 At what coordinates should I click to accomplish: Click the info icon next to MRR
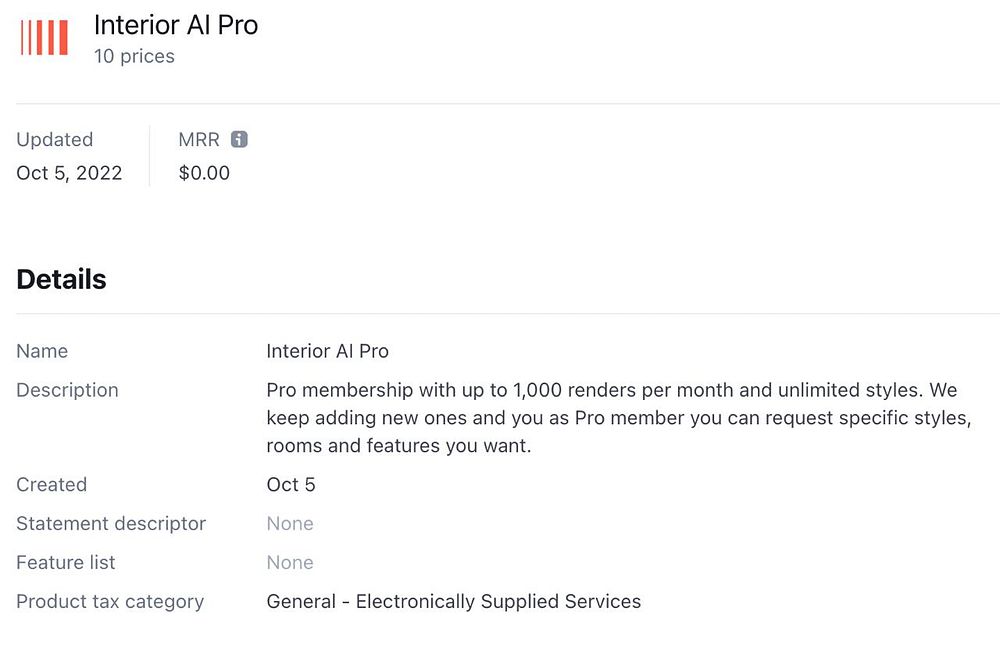click(239, 139)
